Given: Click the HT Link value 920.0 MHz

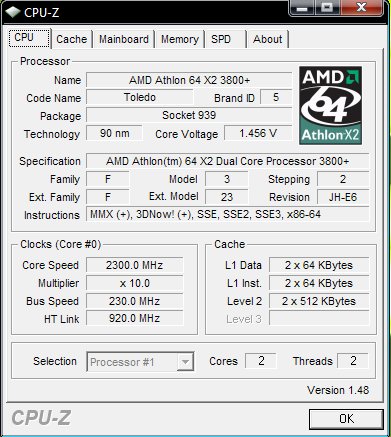Looking at the screenshot, I should [x=135, y=319].
